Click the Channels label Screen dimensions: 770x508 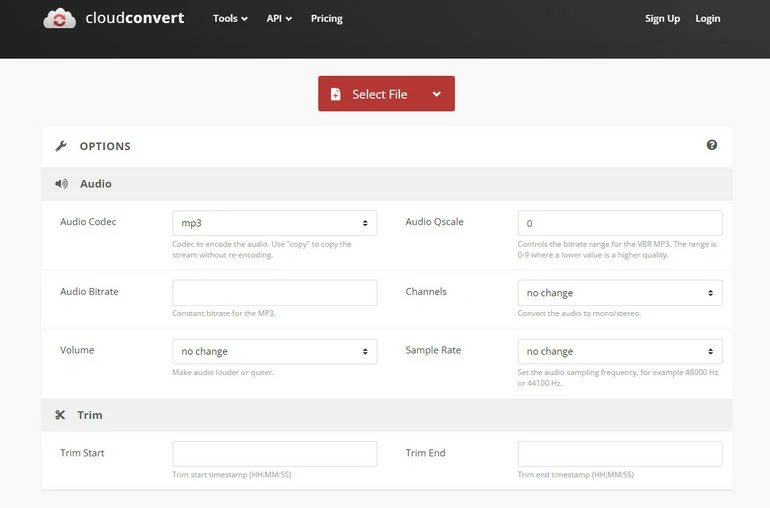point(426,291)
